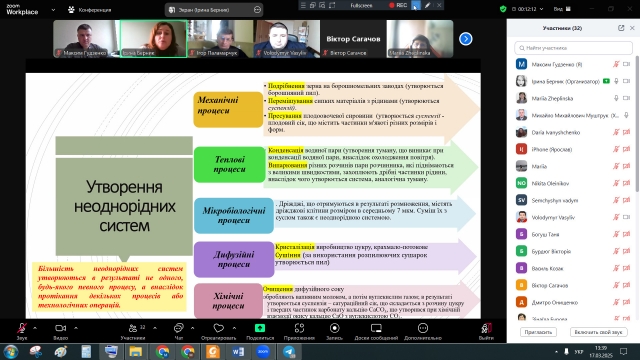Open Microsoft Word from the taskbar
Screen dimensions: 640x360
tap(238, 351)
